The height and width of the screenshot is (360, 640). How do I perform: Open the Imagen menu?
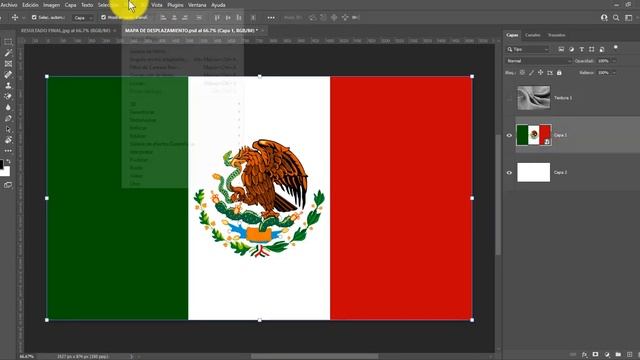[51, 5]
